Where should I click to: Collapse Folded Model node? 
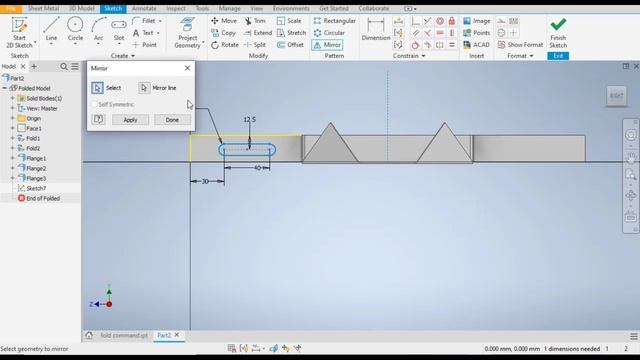[x=4, y=88]
